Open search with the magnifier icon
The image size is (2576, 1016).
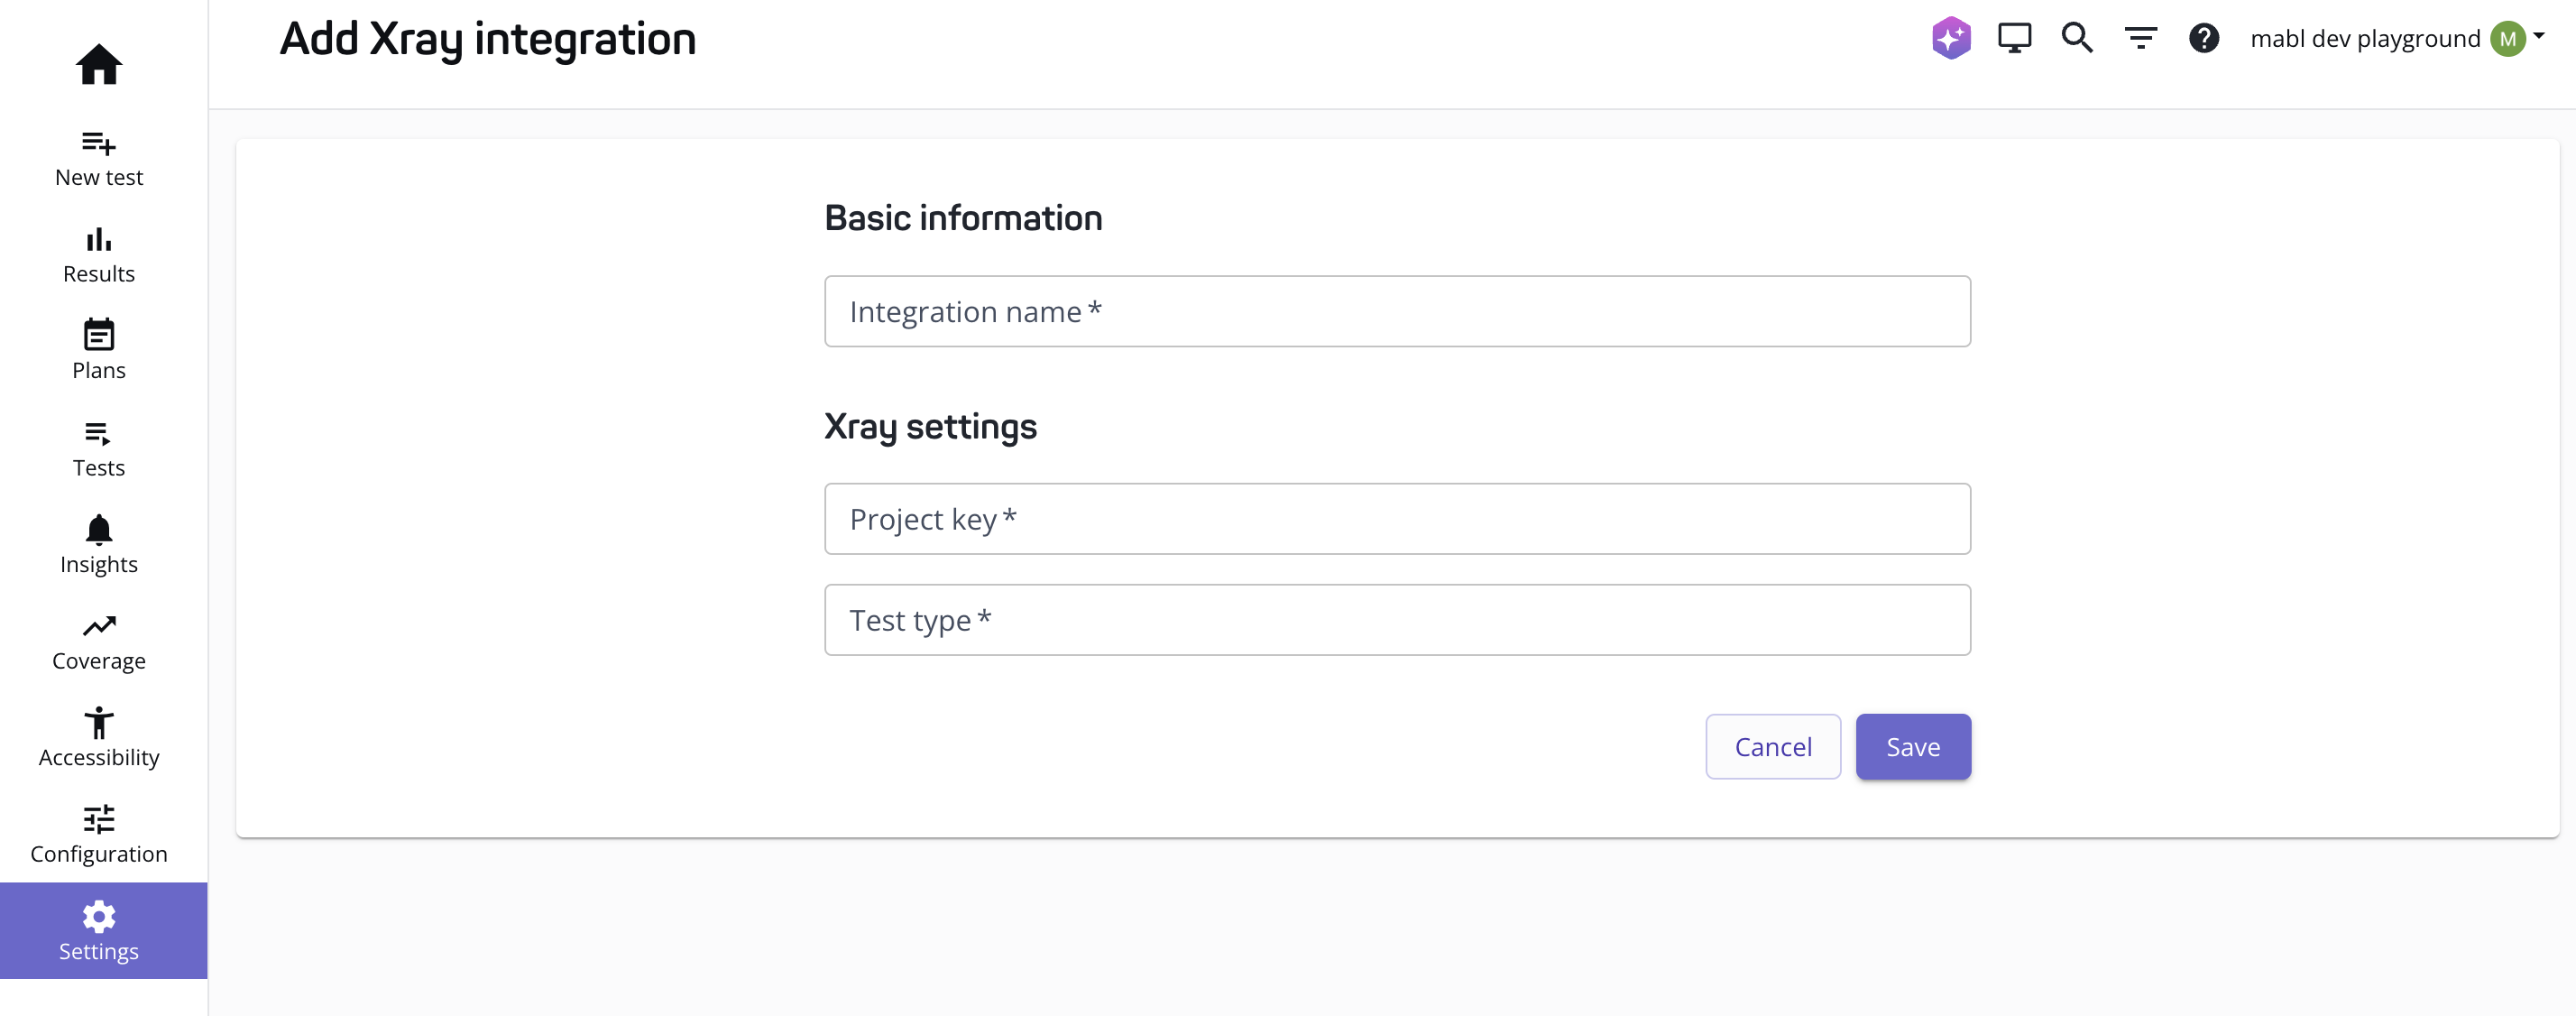point(2077,38)
